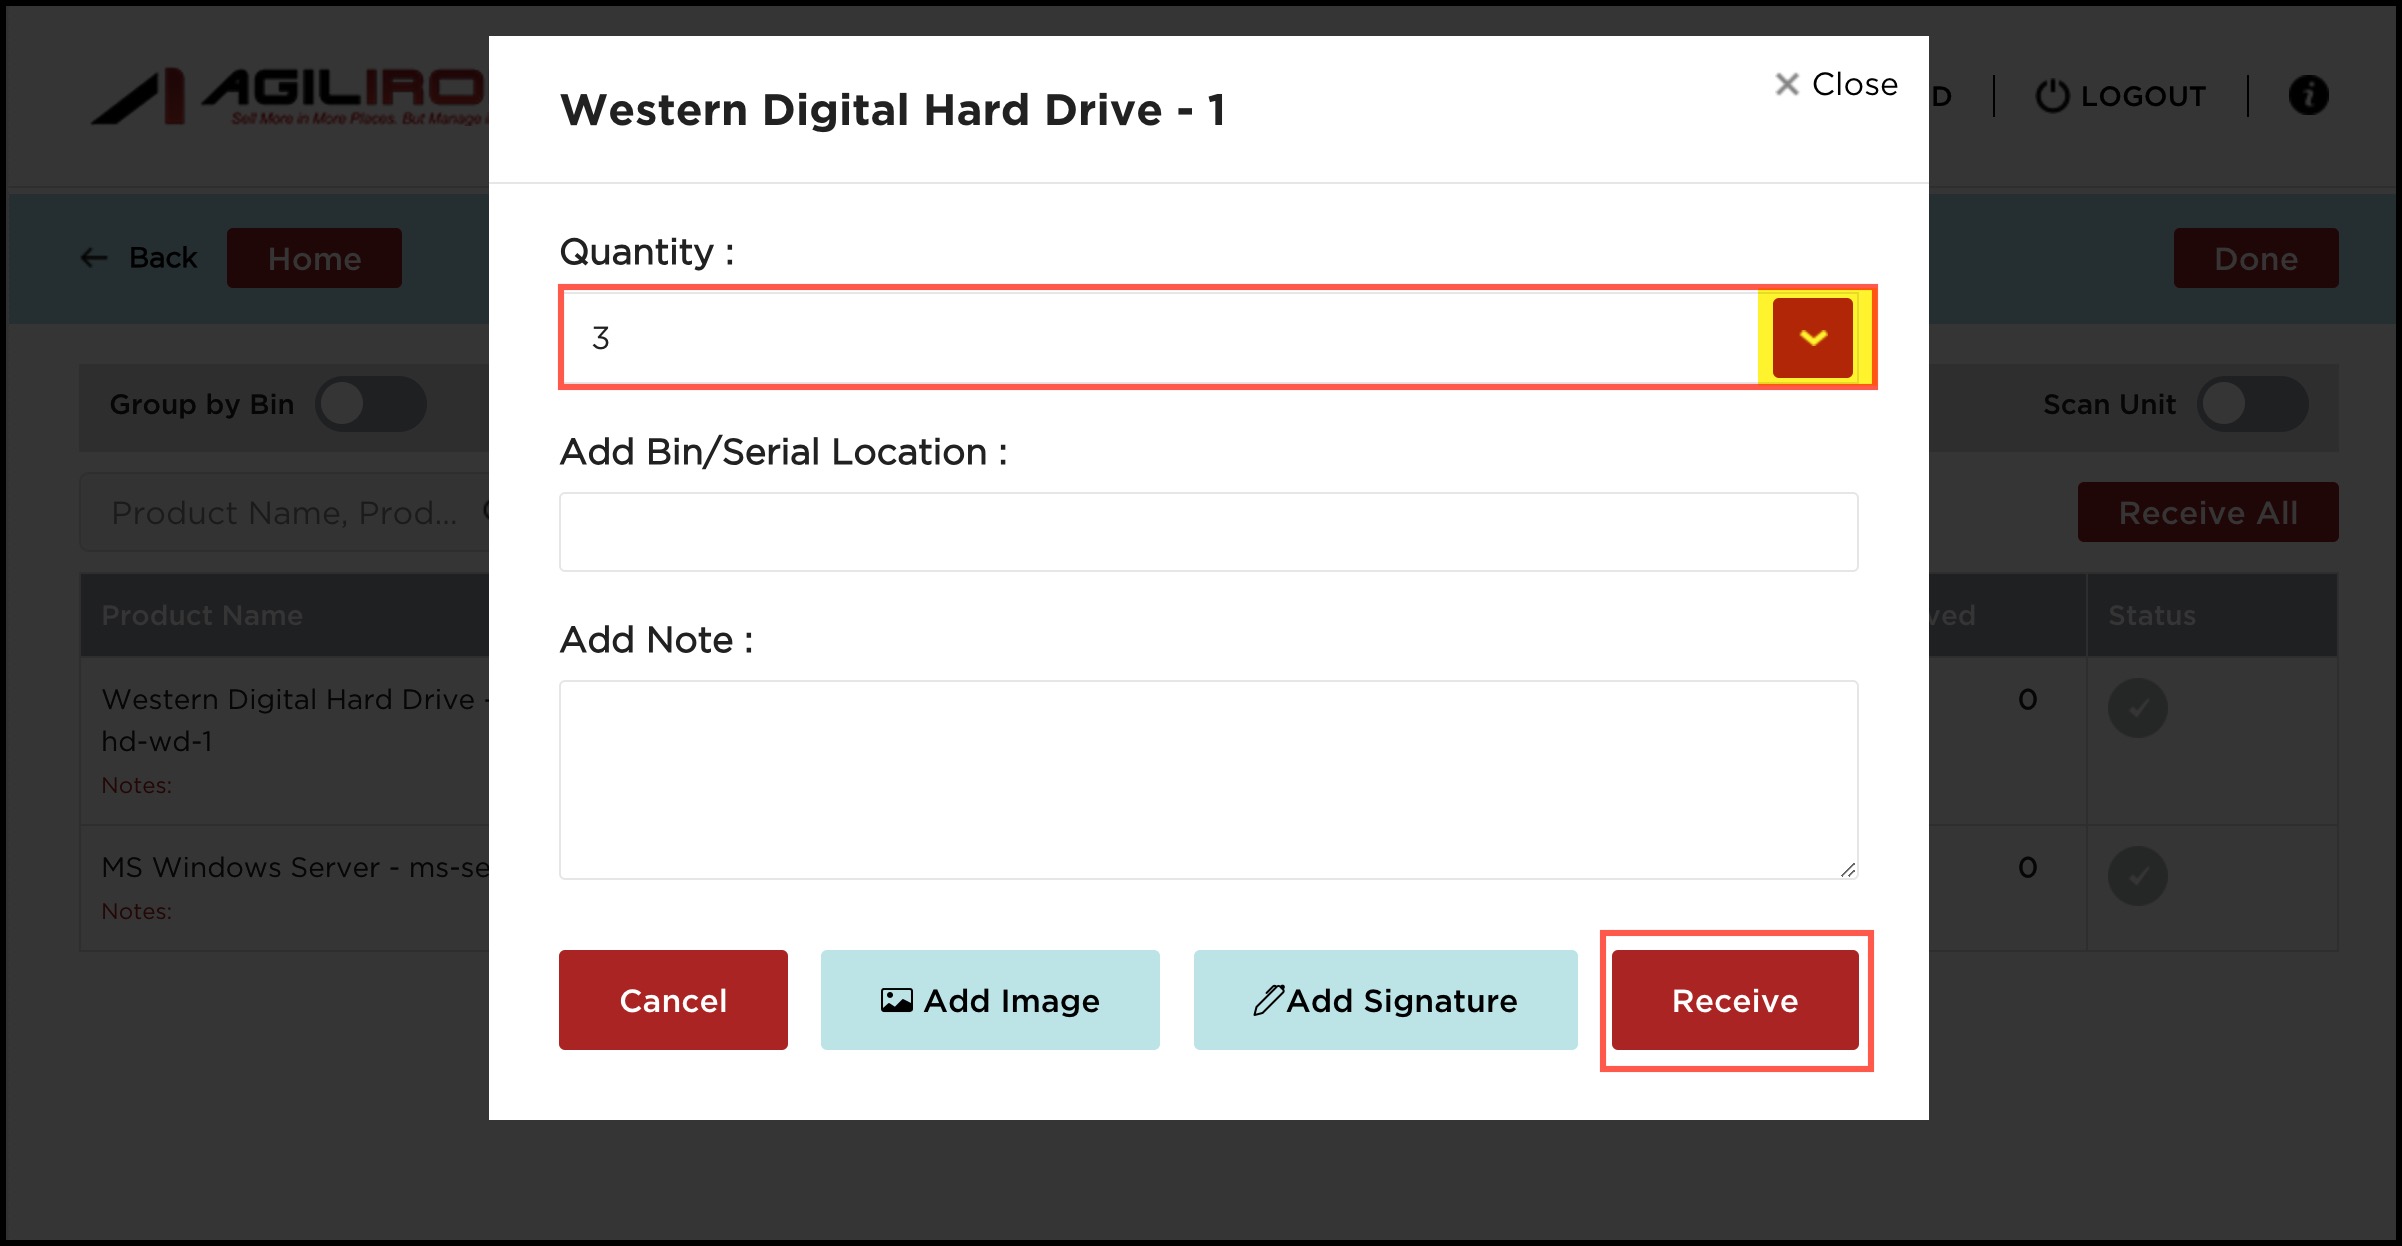The height and width of the screenshot is (1246, 2402).
Task: Focus the Add Bin/Serial Location field
Action: [x=1208, y=532]
